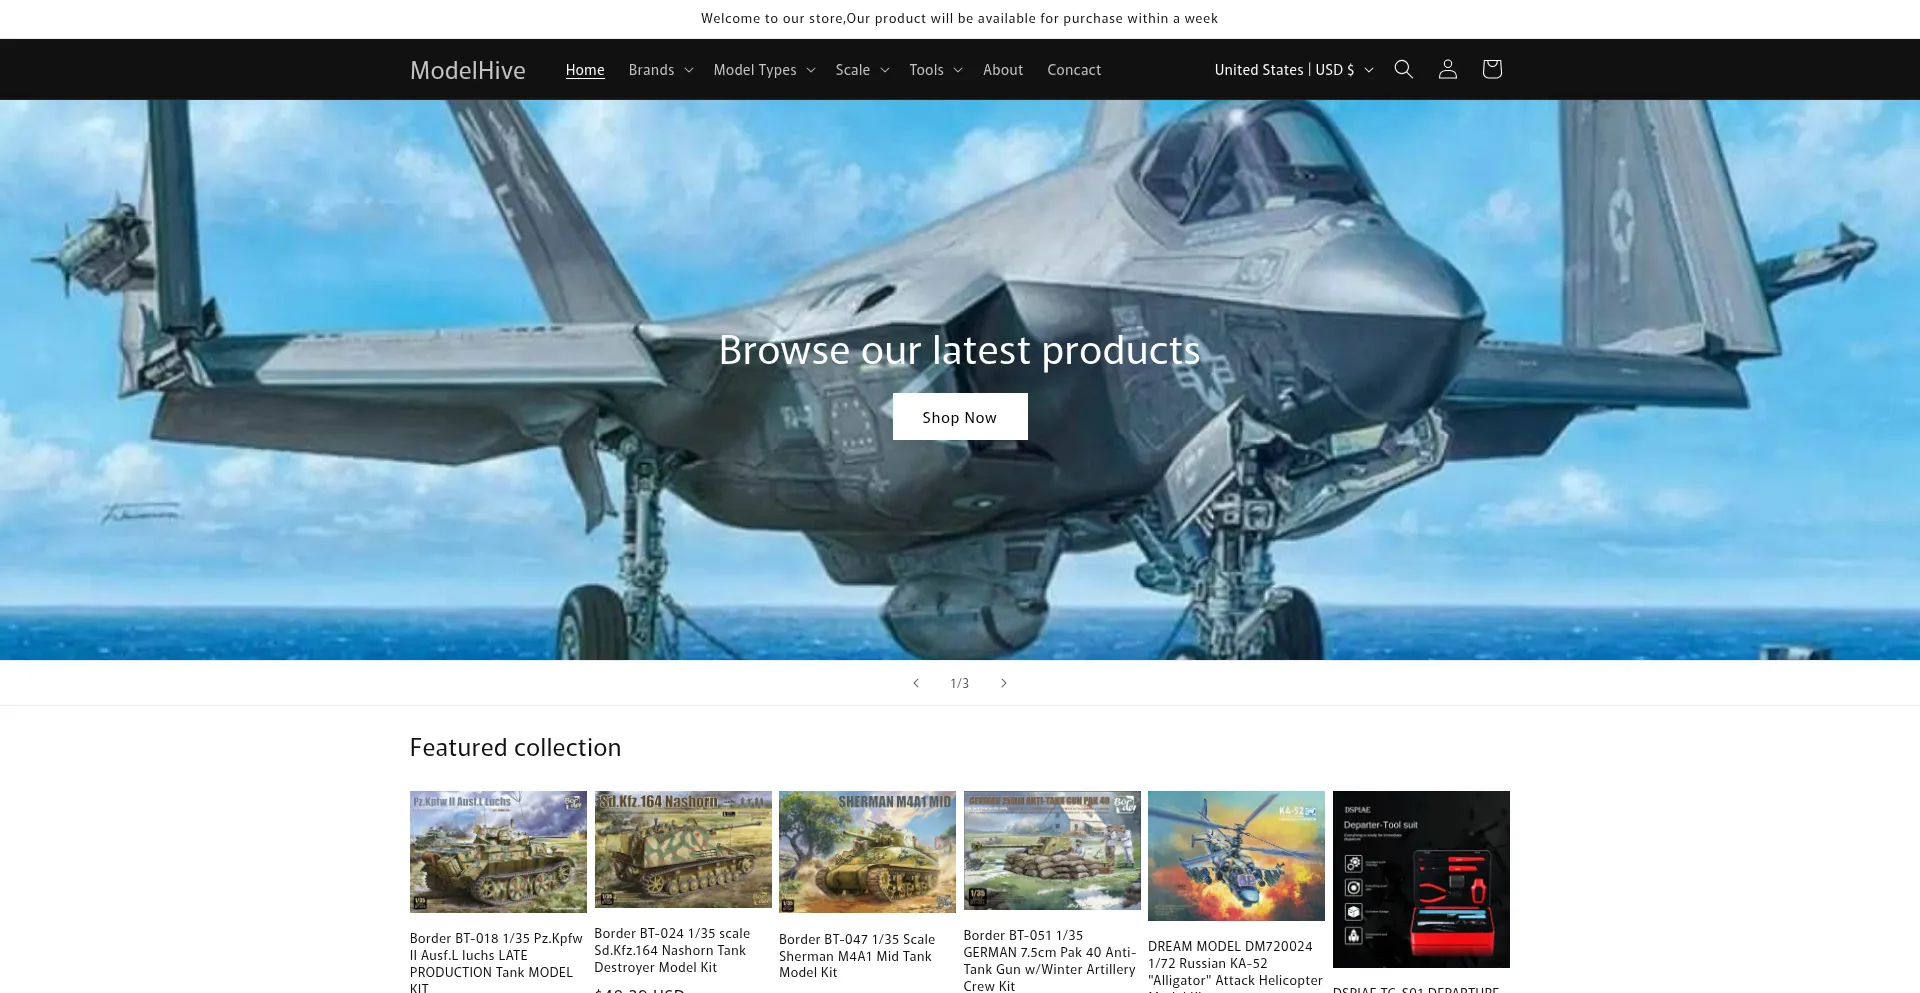Change United States USD currency selector

pos(1293,70)
